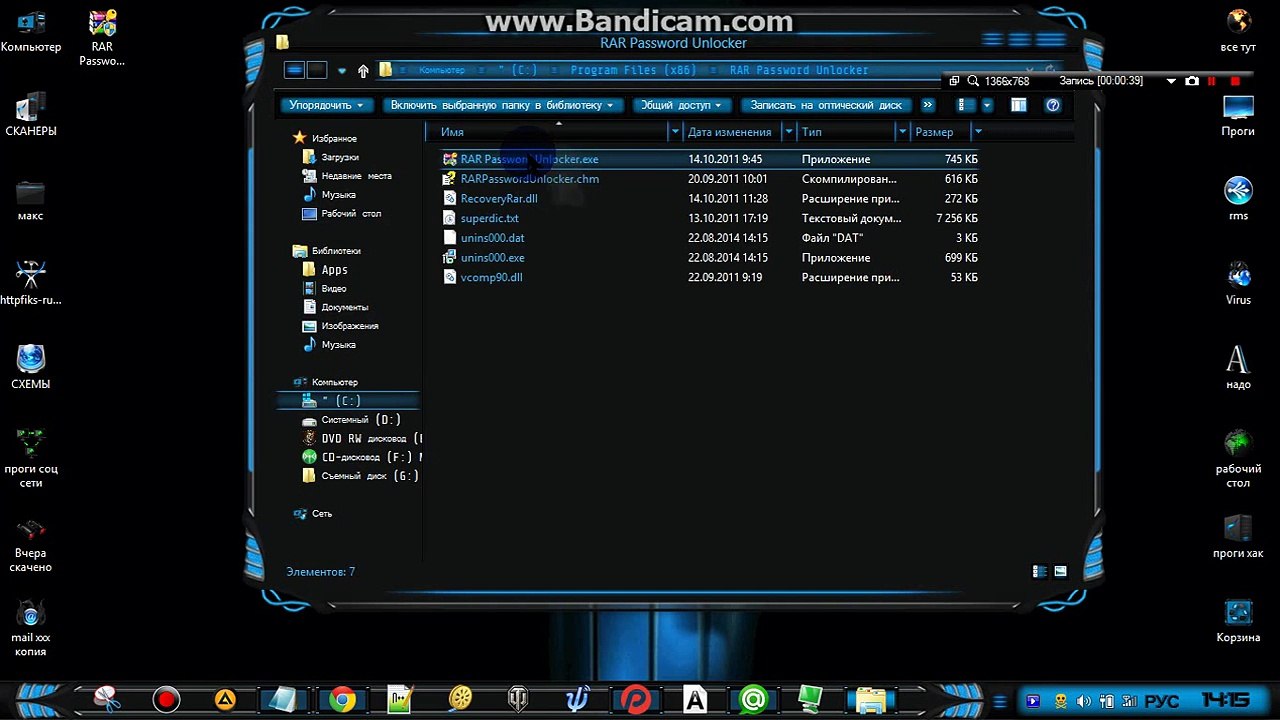Select the unins000.dat file icon
Screen dimensions: 1280x720
[x=450, y=238]
